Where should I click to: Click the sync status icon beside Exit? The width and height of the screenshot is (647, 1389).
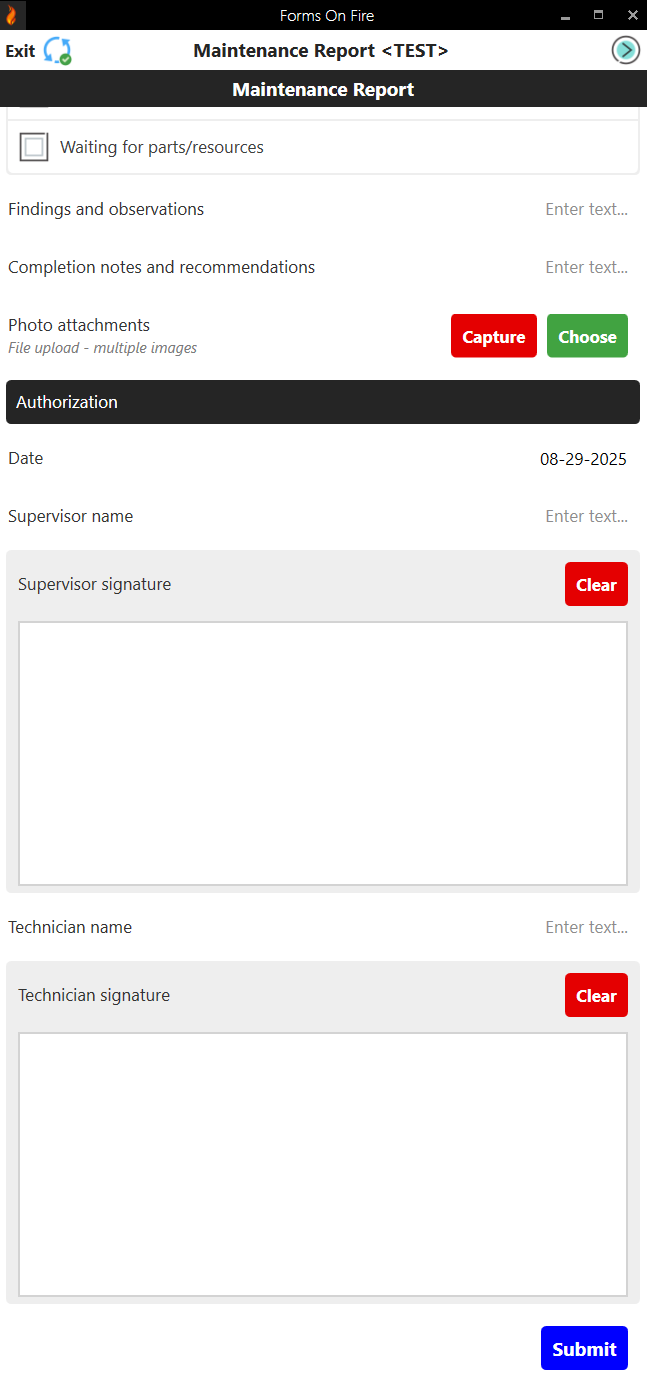tap(57, 50)
